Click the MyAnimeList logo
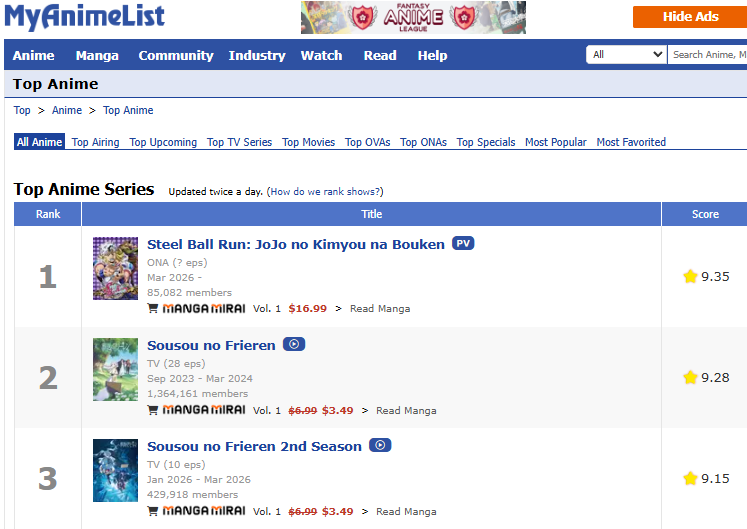Viewport: 747px width, 529px height. [x=84, y=16]
